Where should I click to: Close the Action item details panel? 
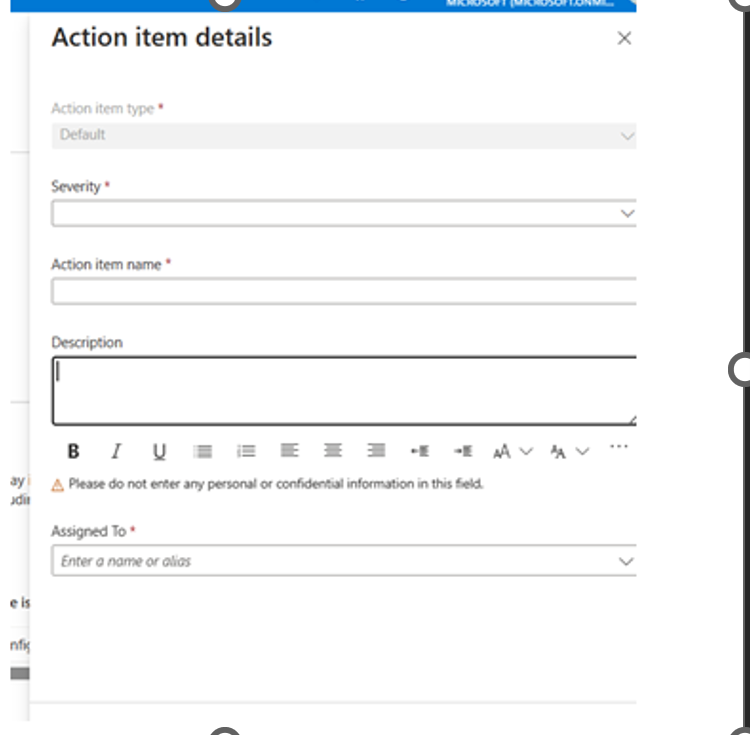tap(624, 38)
